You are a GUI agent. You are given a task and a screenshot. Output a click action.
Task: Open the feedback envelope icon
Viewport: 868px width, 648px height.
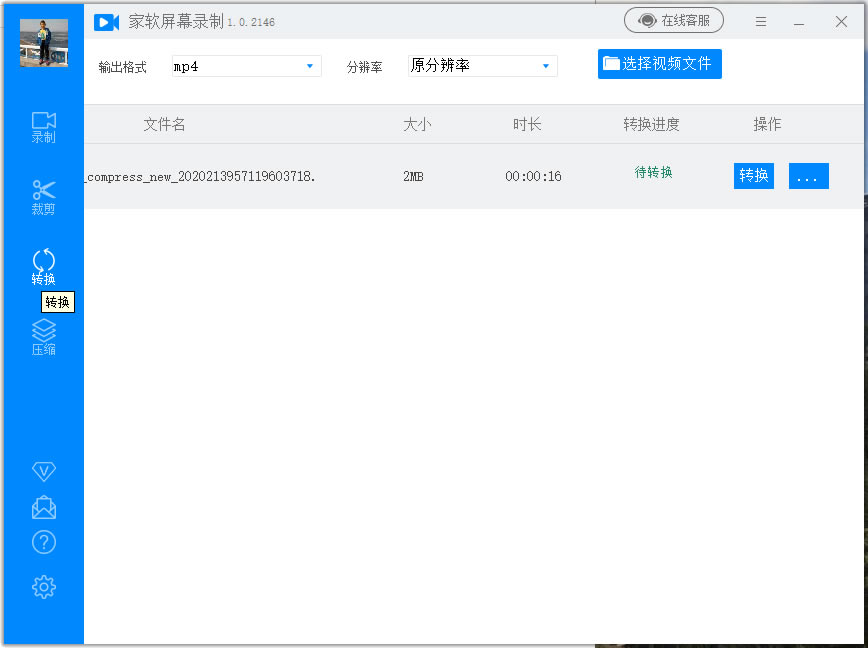[x=43, y=507]
